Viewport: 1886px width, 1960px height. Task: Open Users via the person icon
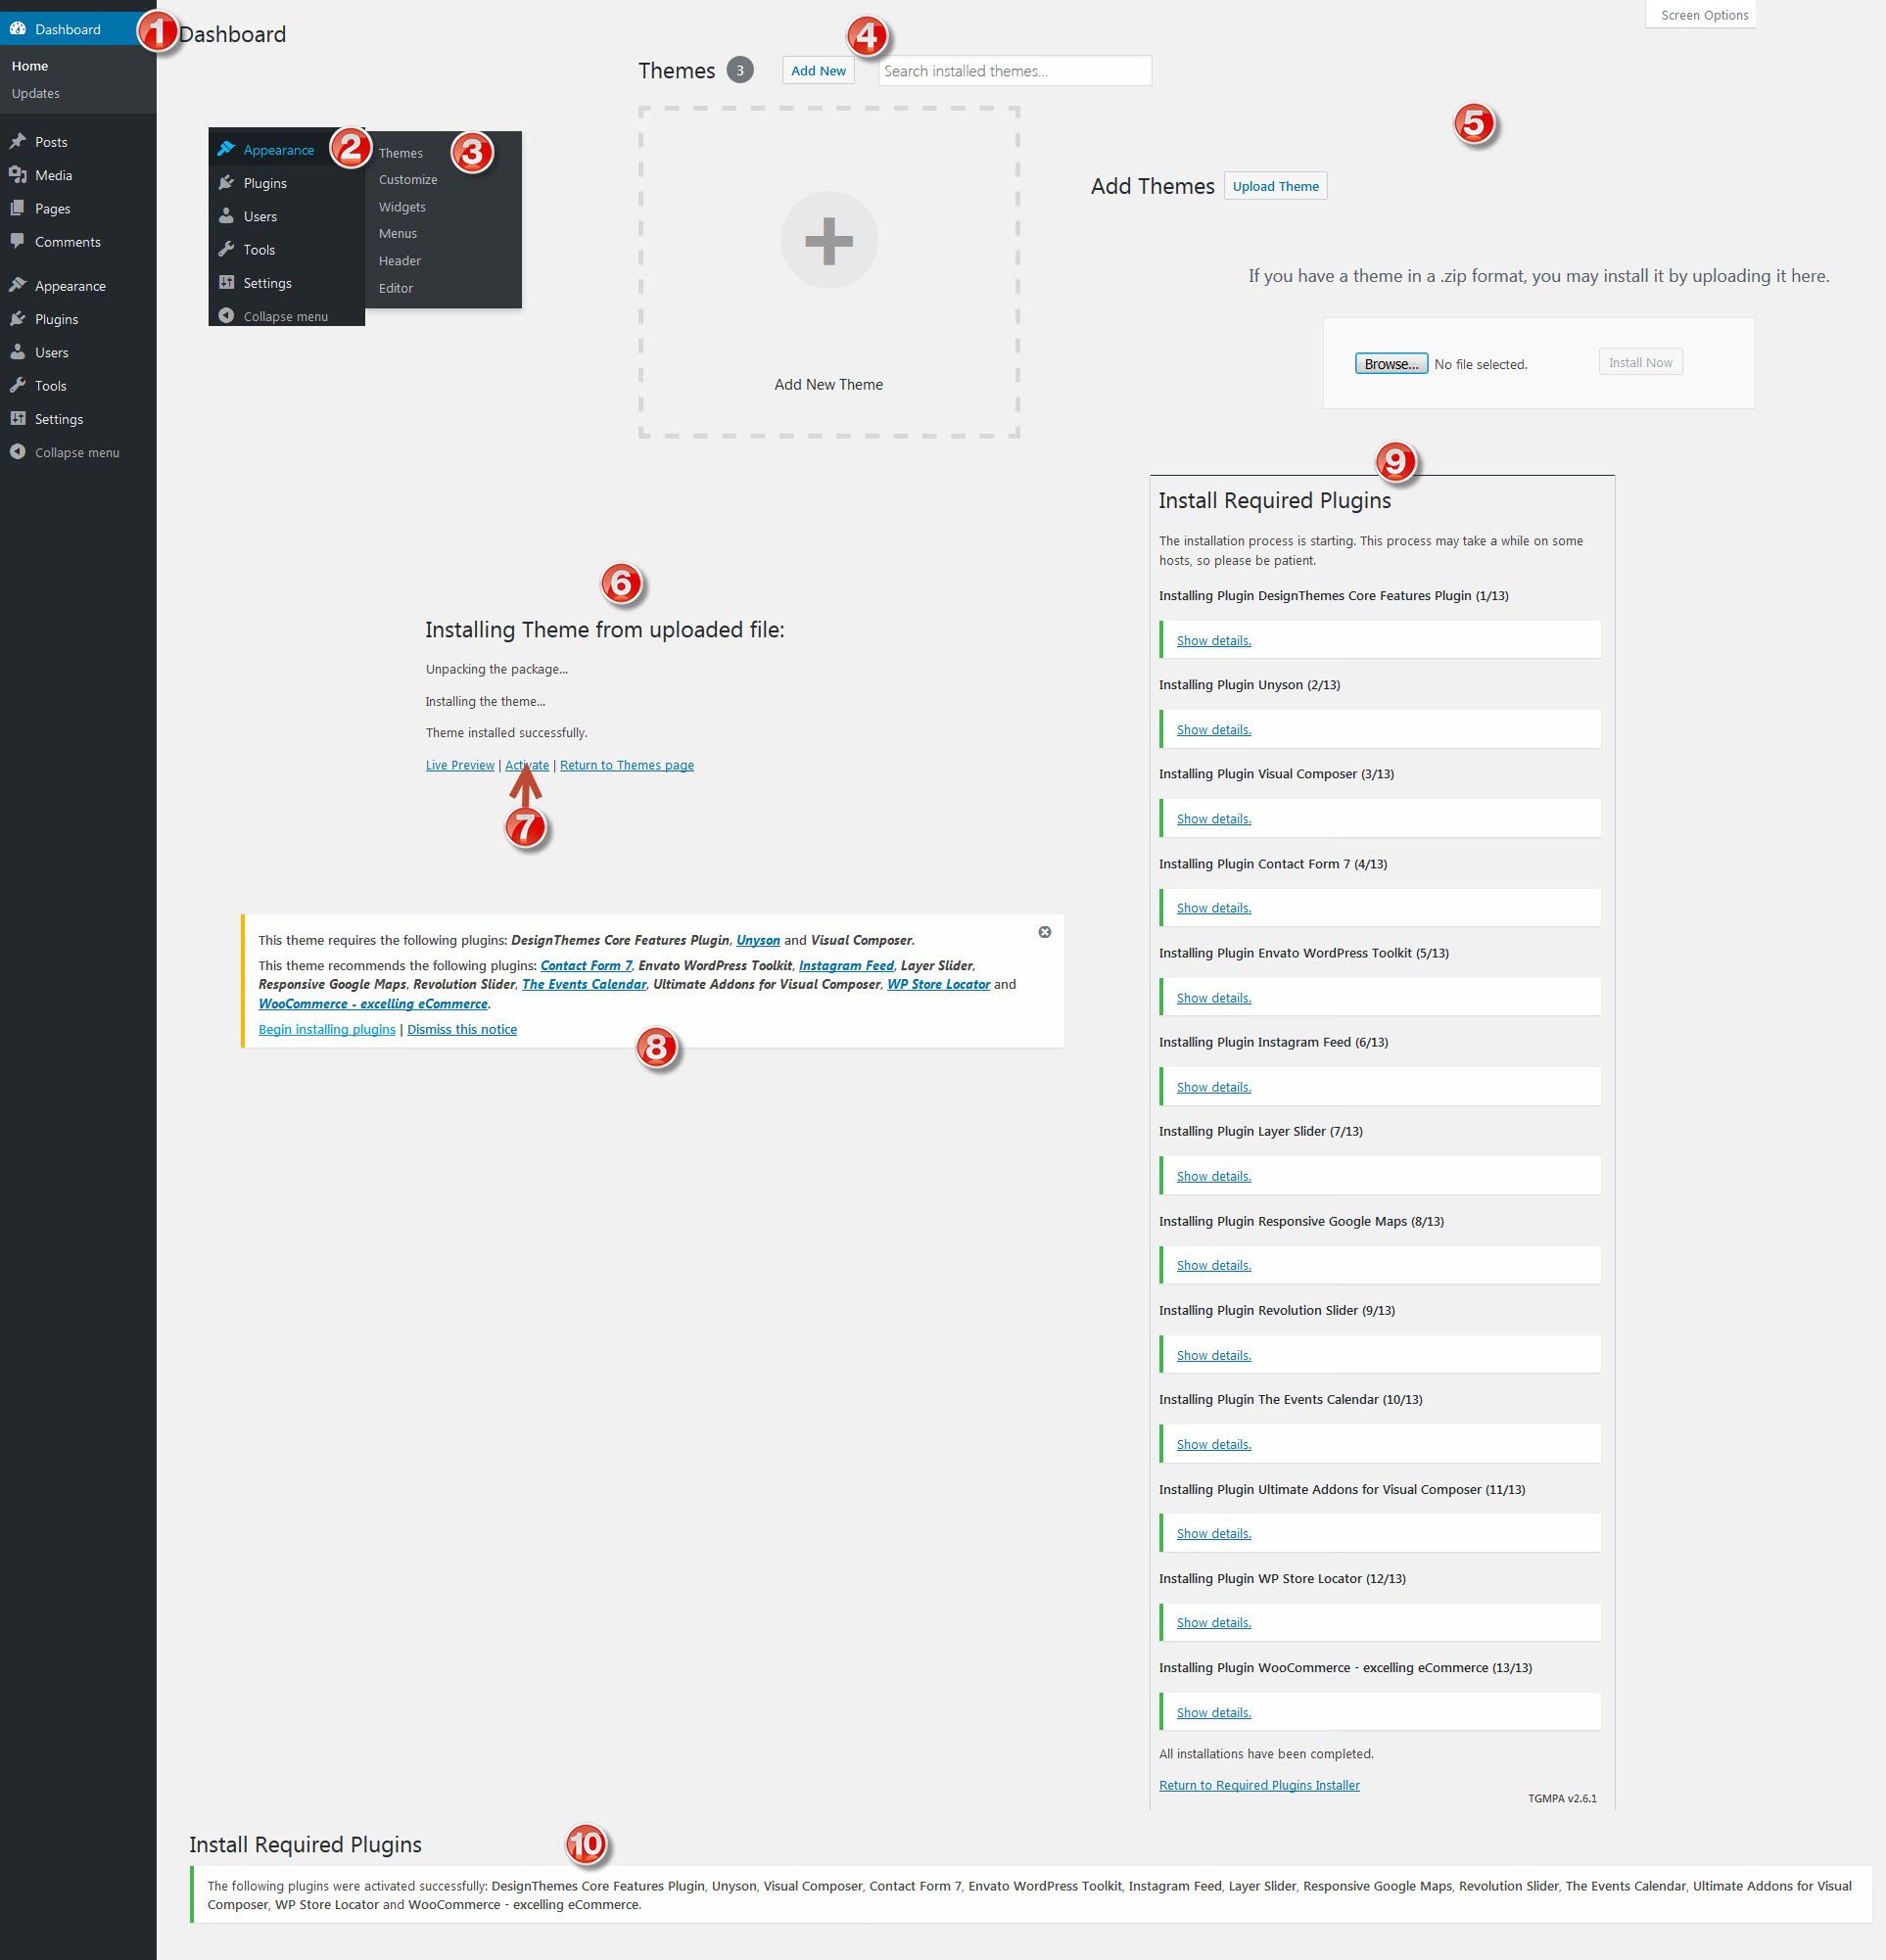click(19, 352)
